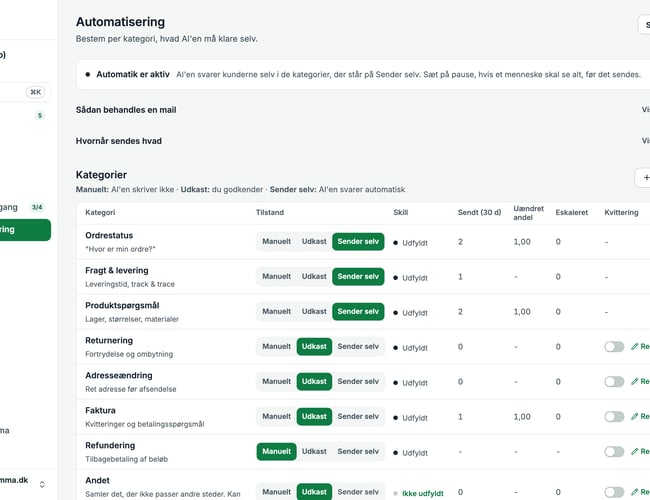Open Ikke udfyldt skill status for Andet
650x500 pixels.
point(419,493)
